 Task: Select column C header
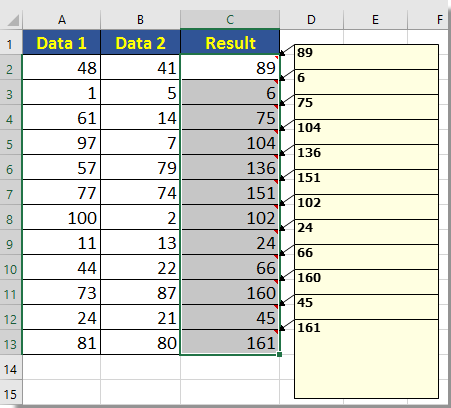coord(230,20)
